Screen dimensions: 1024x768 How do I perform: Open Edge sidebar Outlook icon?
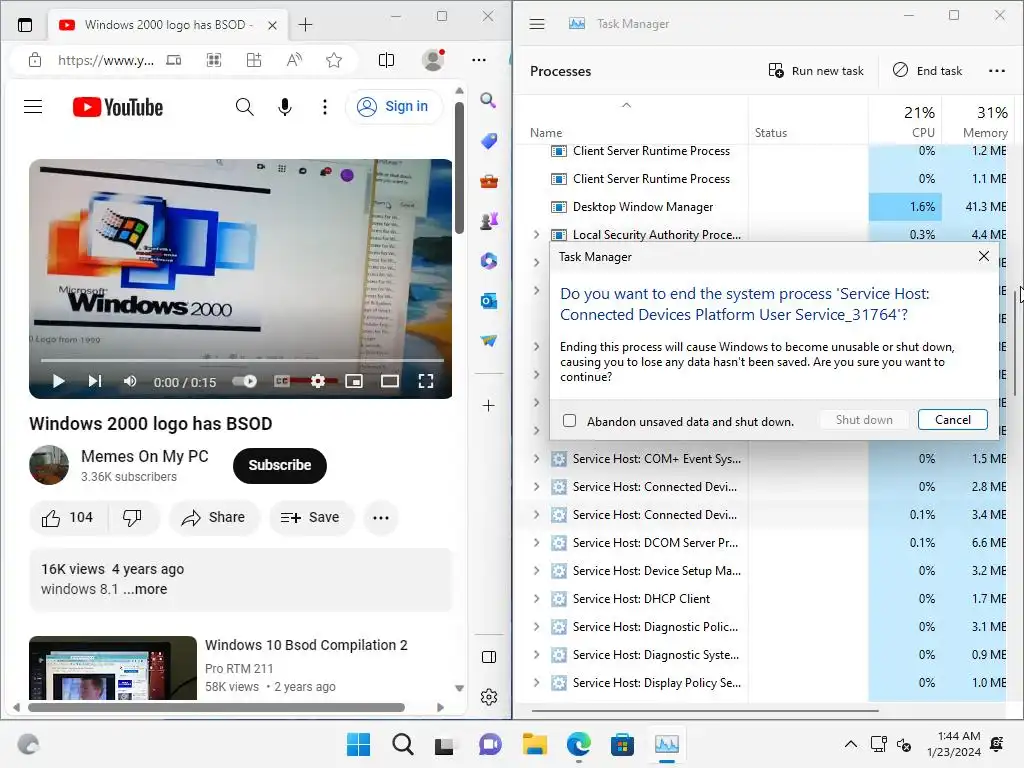pyautogui.click(x=488, y=301)
